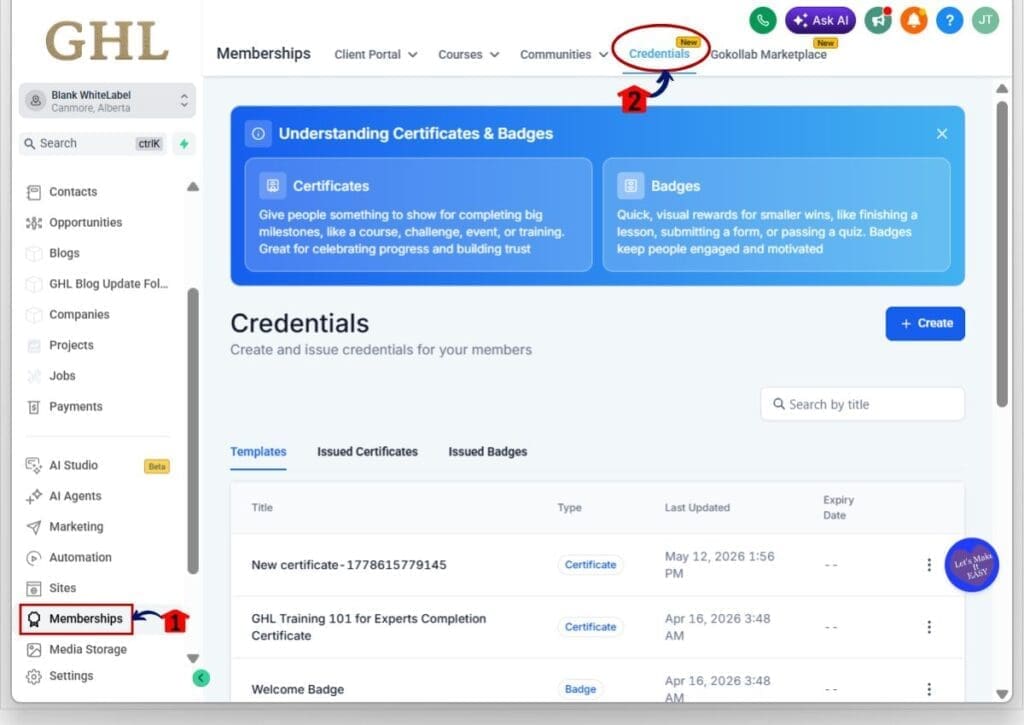This screenshot has width=1024, height=725.
Task: Open Settings in the sidebar
Action: [71, 676]
